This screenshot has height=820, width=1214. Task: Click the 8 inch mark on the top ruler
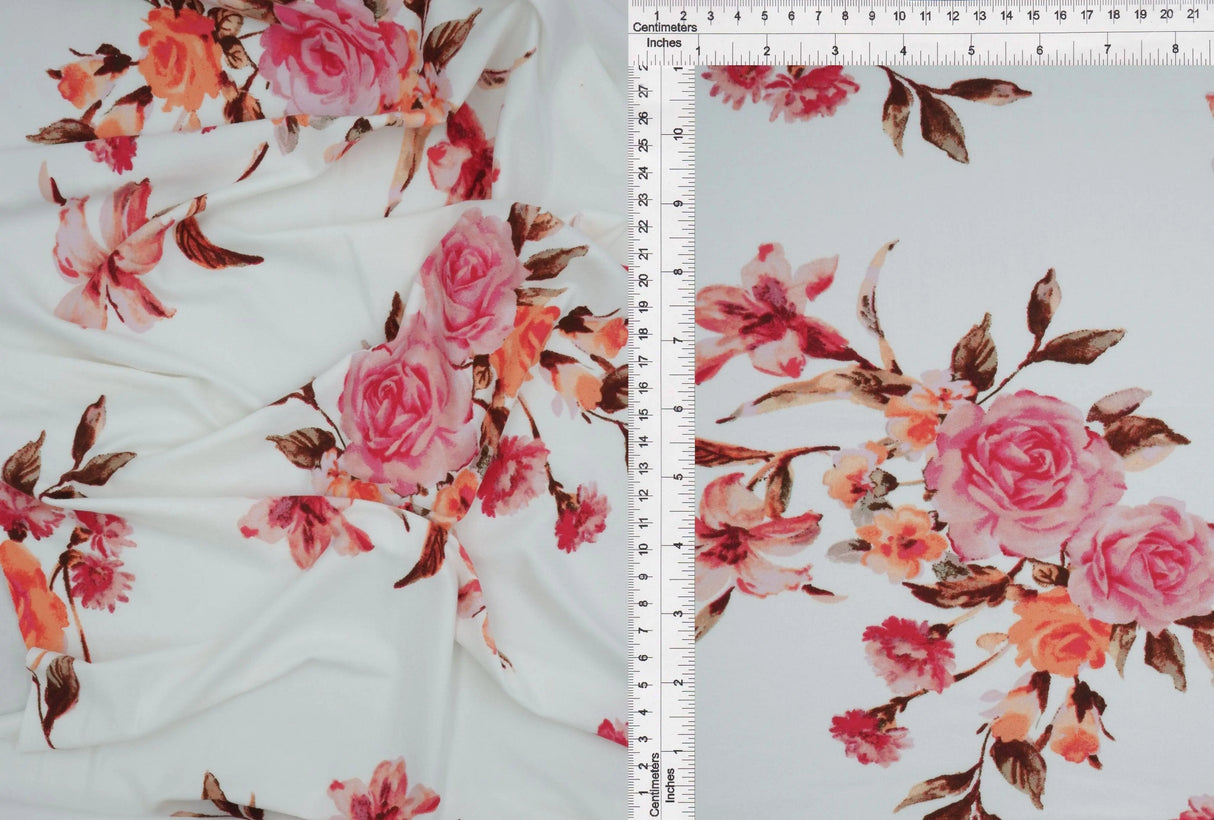pyautogui.click(x=1175, y=50)
